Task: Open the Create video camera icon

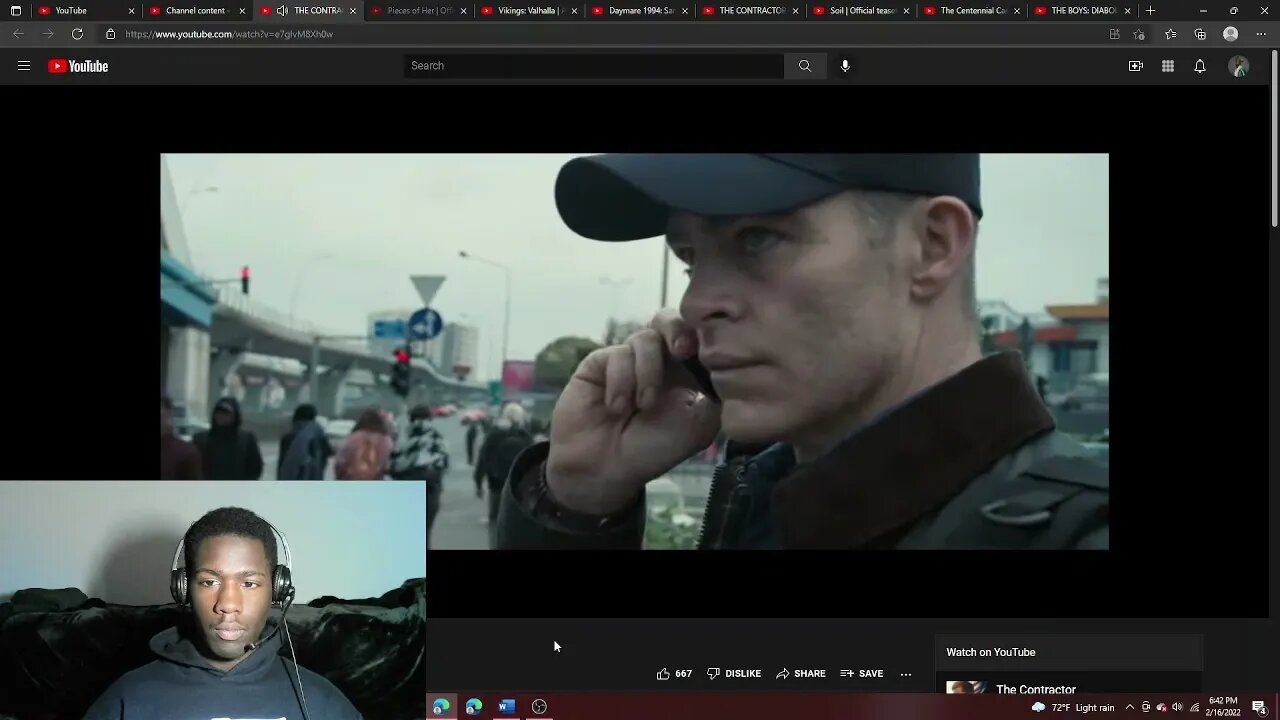Action: click(1135, 66)
